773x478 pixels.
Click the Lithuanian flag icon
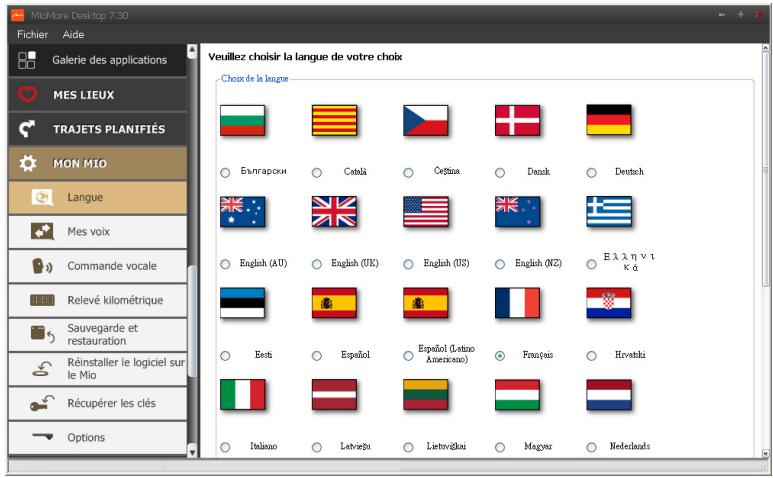pyautogui.click(x=426, y=395)
